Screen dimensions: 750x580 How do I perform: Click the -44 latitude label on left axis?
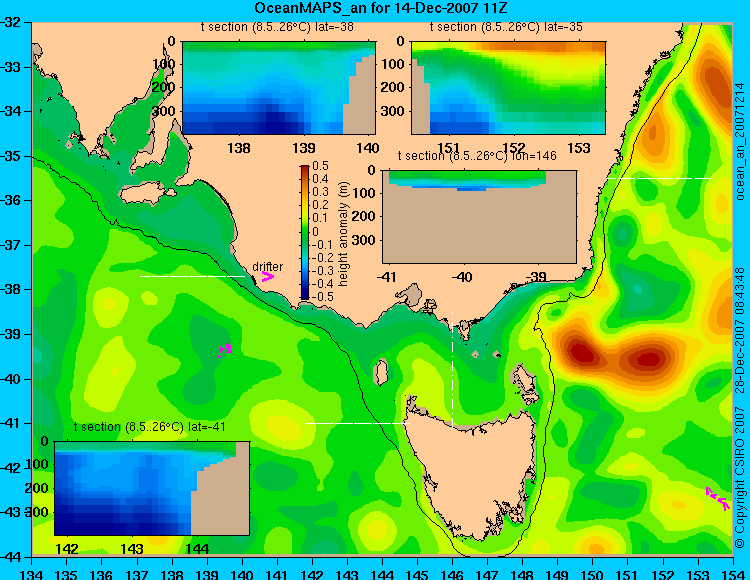pyautogui.click(x=11, y=557)
